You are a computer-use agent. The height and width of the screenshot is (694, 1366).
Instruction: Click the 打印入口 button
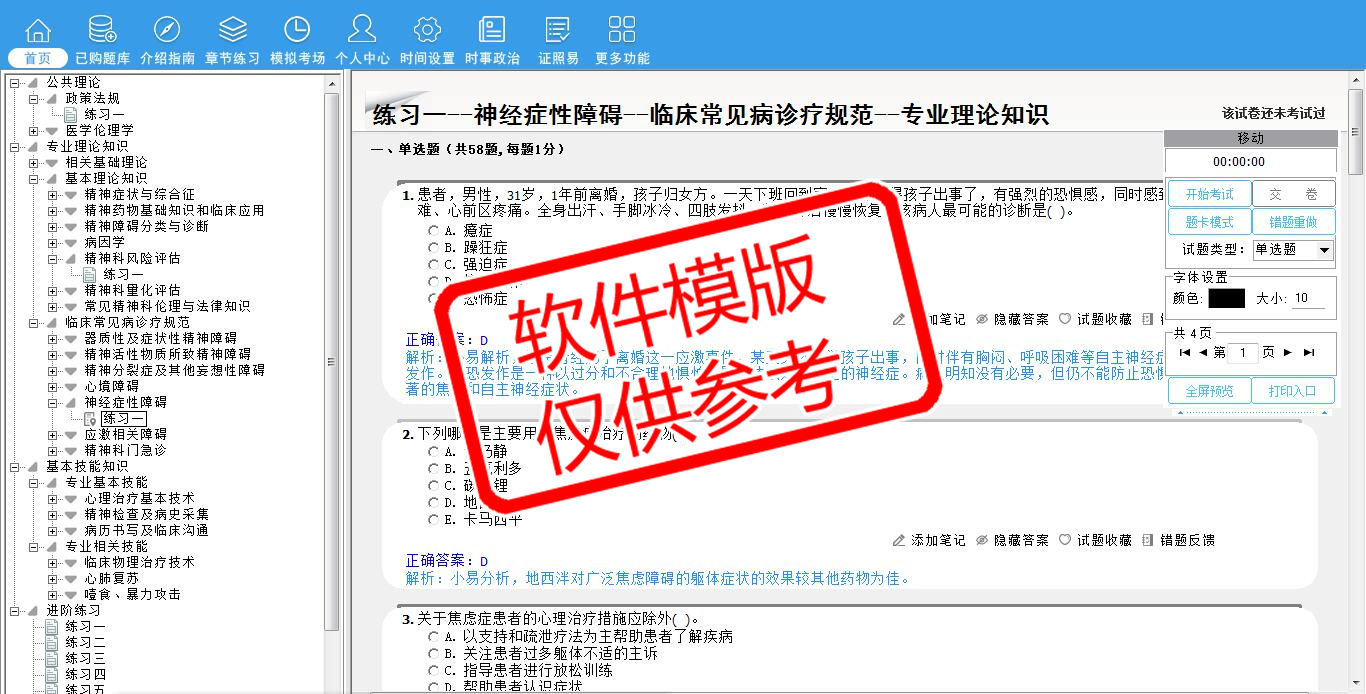click(1293, 391)
